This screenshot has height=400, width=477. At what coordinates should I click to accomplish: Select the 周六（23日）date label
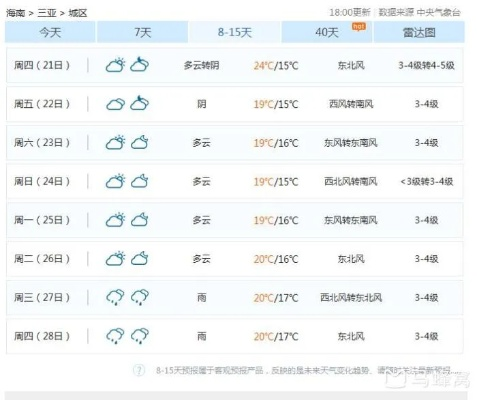(42, 142)
